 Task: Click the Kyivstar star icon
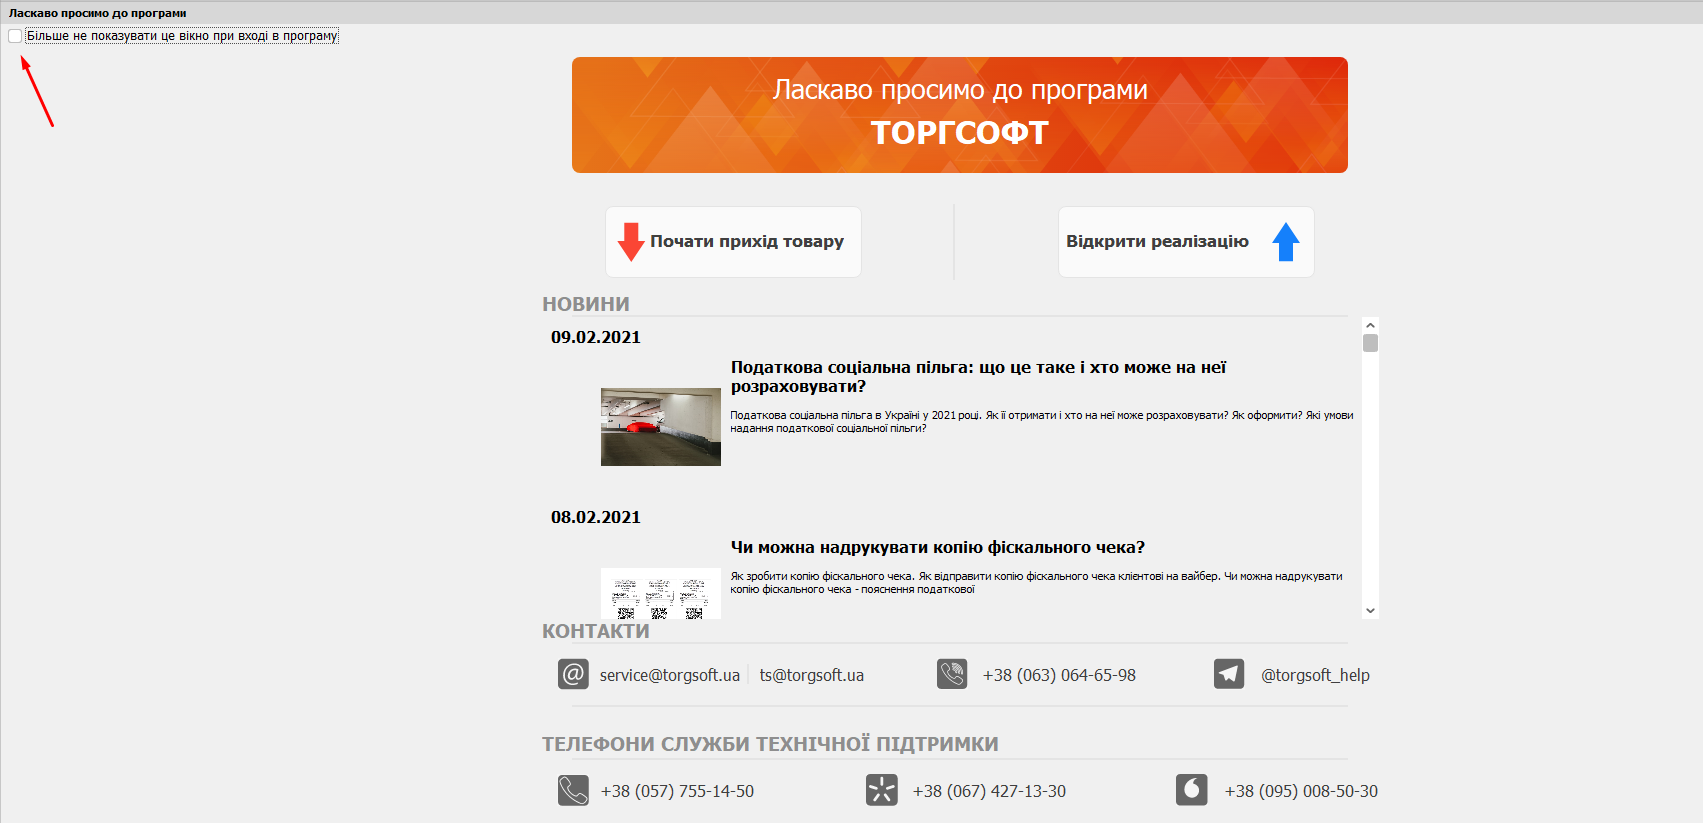coord(881,790)
